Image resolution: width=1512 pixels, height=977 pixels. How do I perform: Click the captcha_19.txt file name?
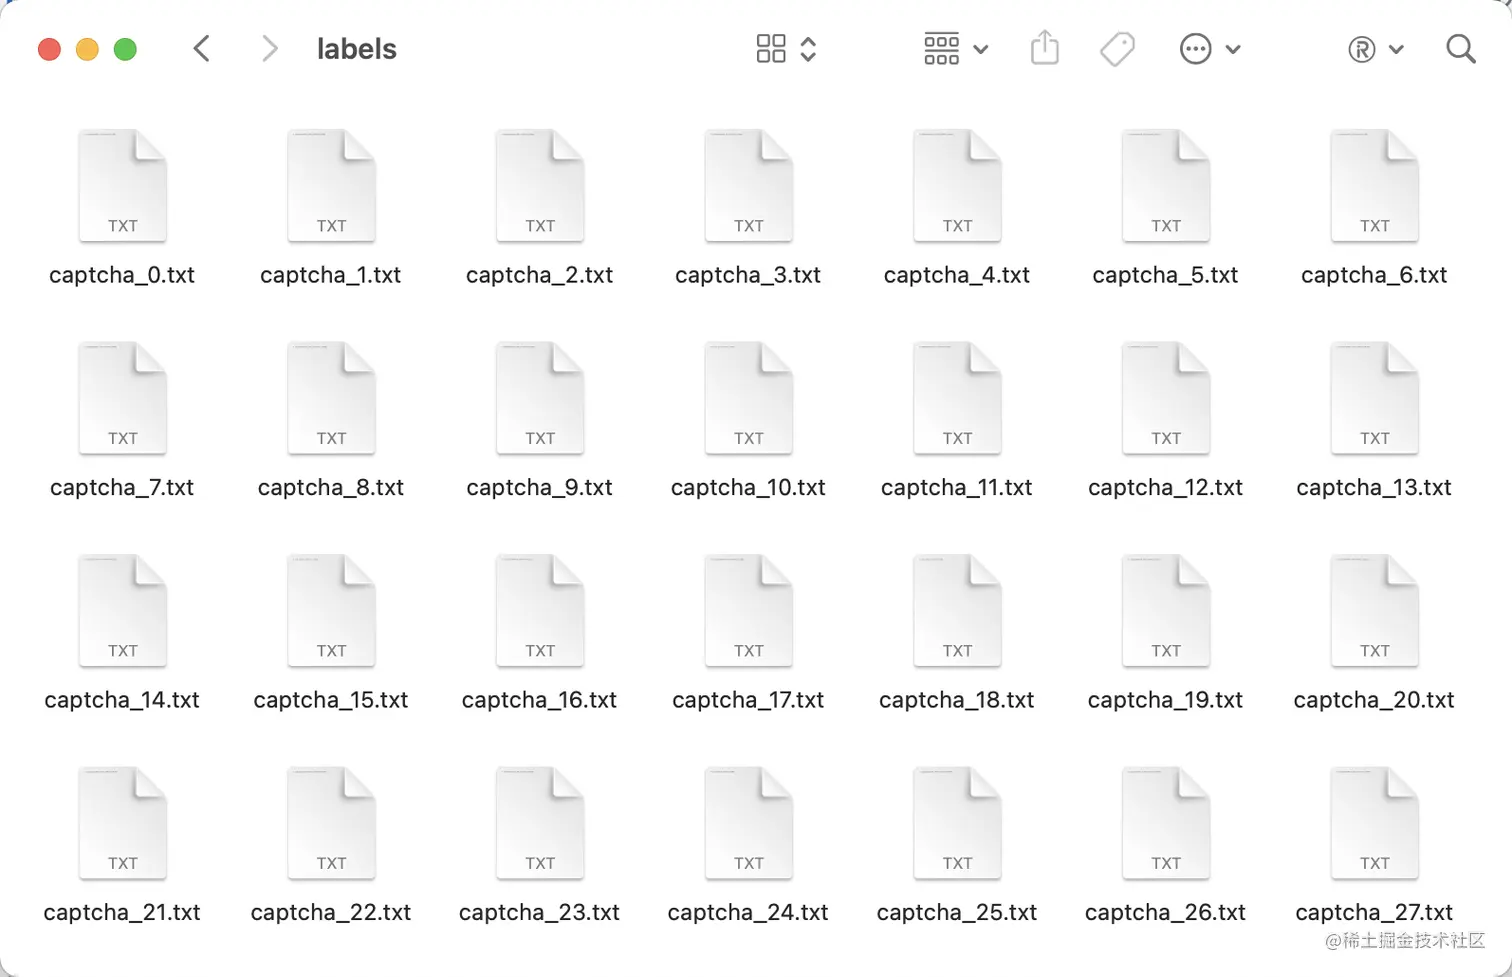coord(1165,700)
